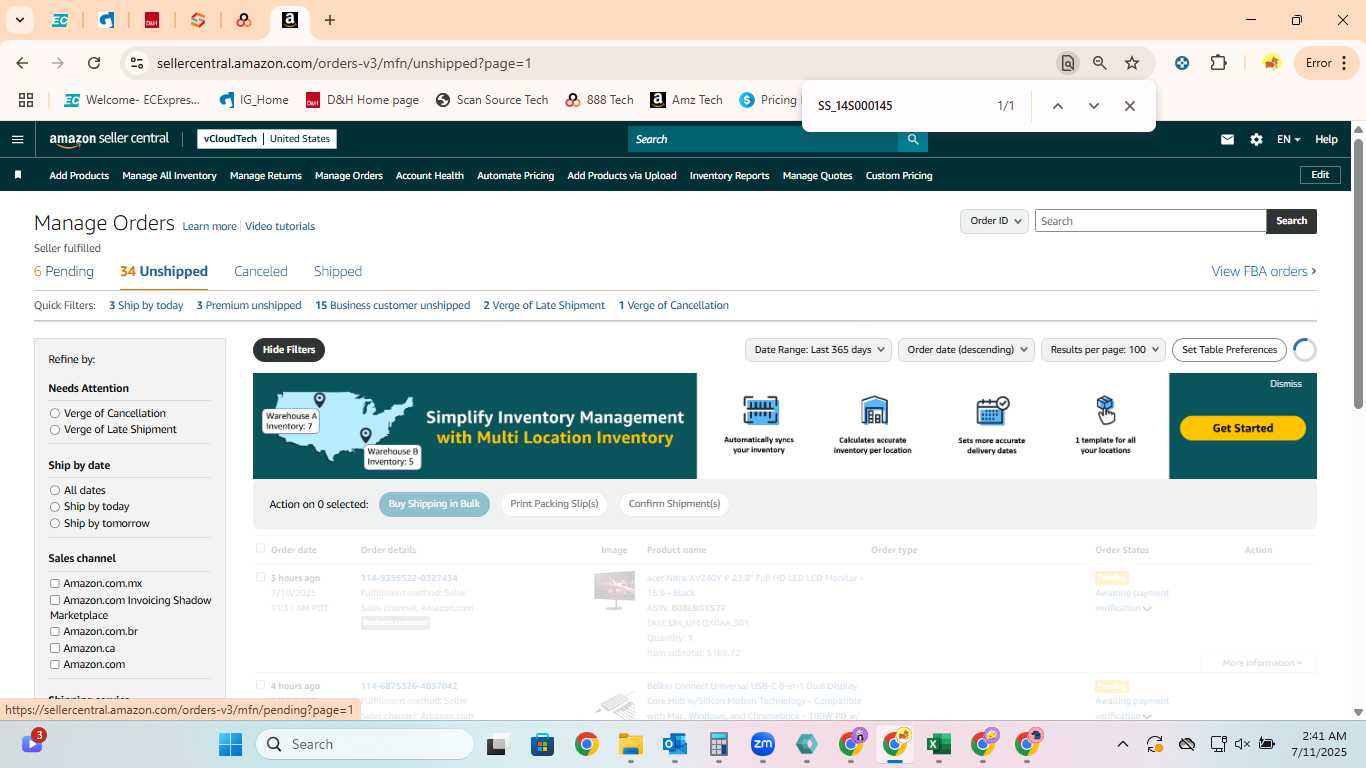This screenshot has height=768, width=1366.
Task: Open Manage All Inventory menu item
Action: 169,175
